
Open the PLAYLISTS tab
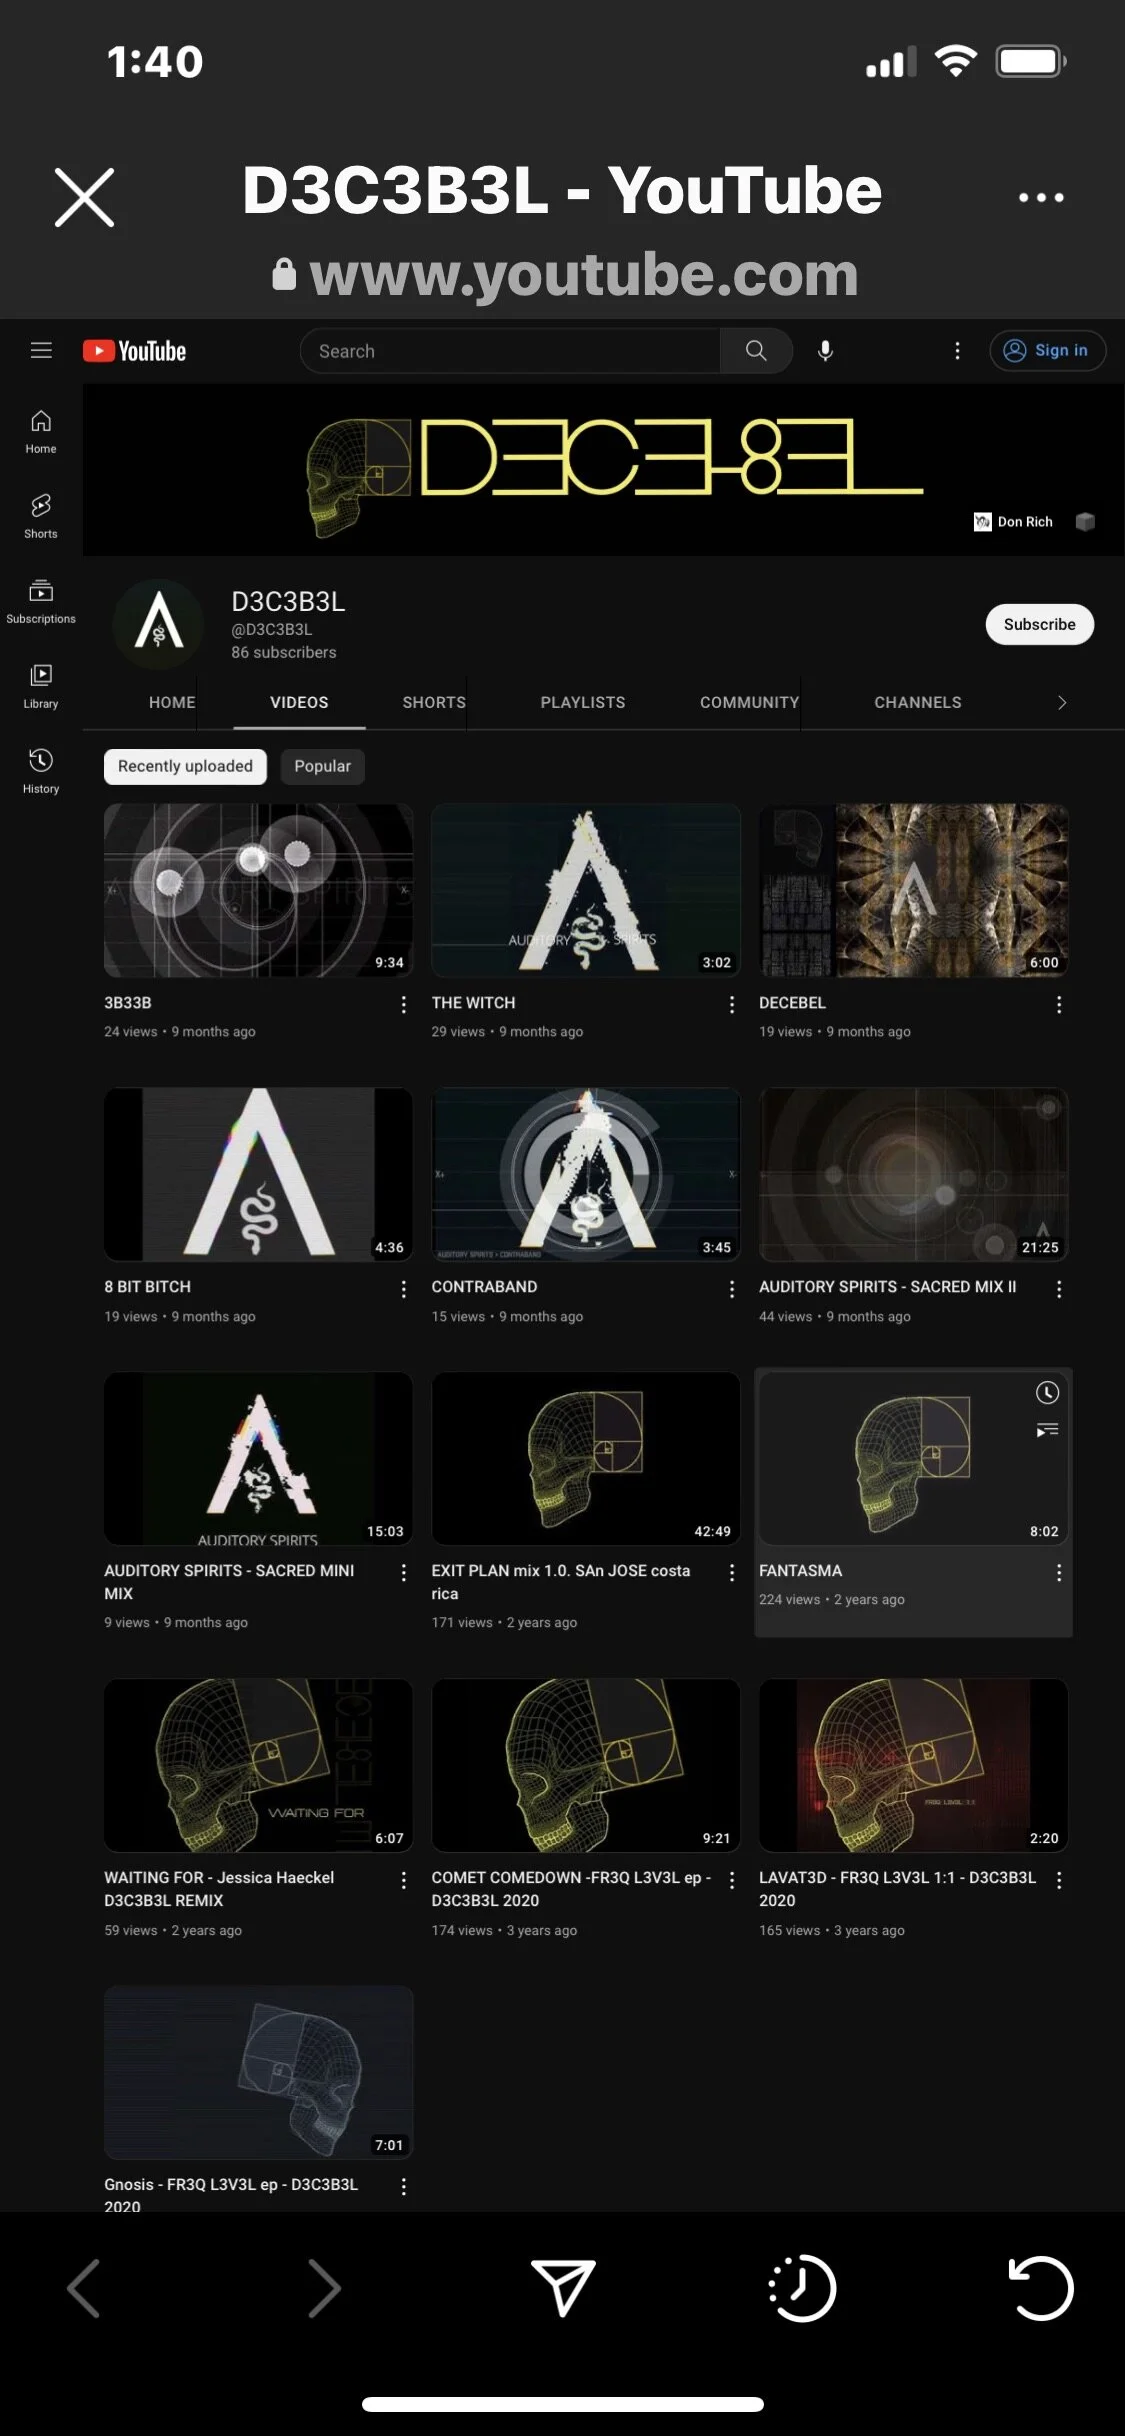[x=583, y=703]
